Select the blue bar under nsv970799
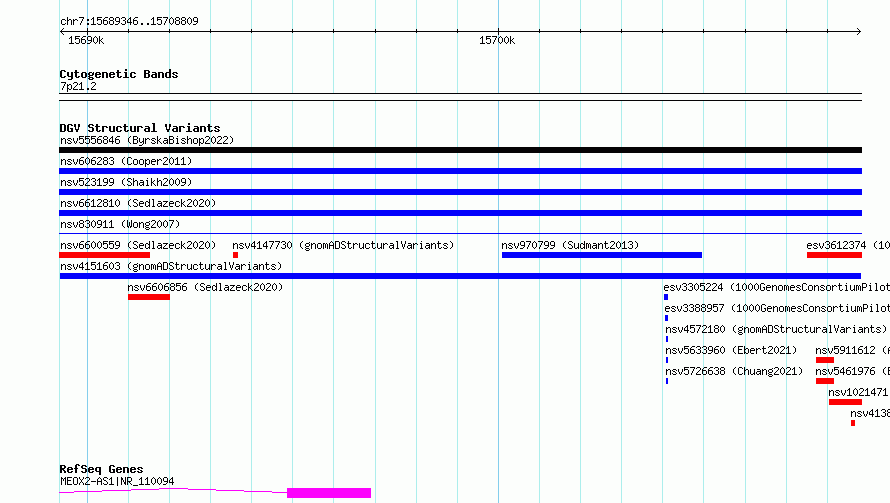 (602, 255)
